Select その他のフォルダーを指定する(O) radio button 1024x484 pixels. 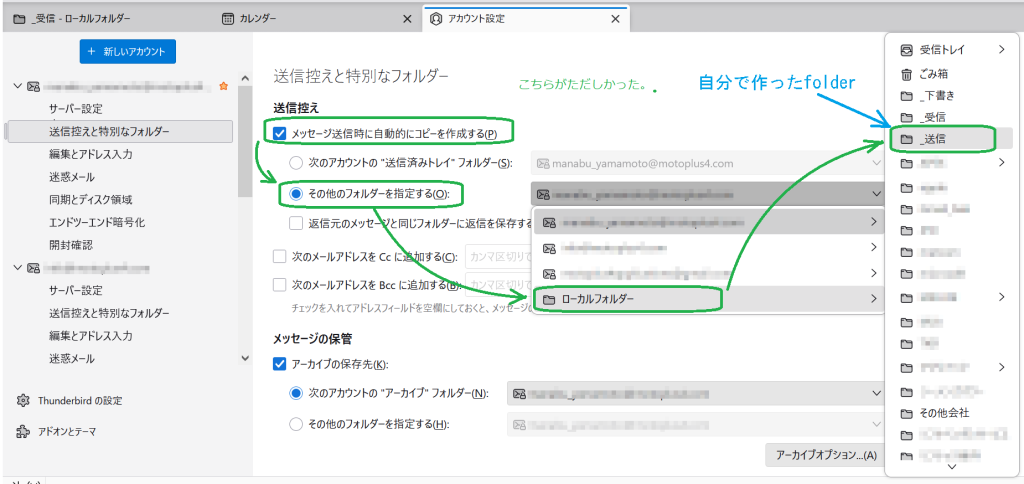click(296, 193)
